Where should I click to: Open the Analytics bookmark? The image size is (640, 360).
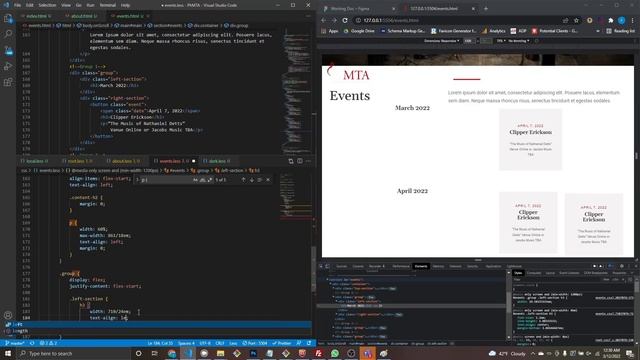tap(493, 31)
